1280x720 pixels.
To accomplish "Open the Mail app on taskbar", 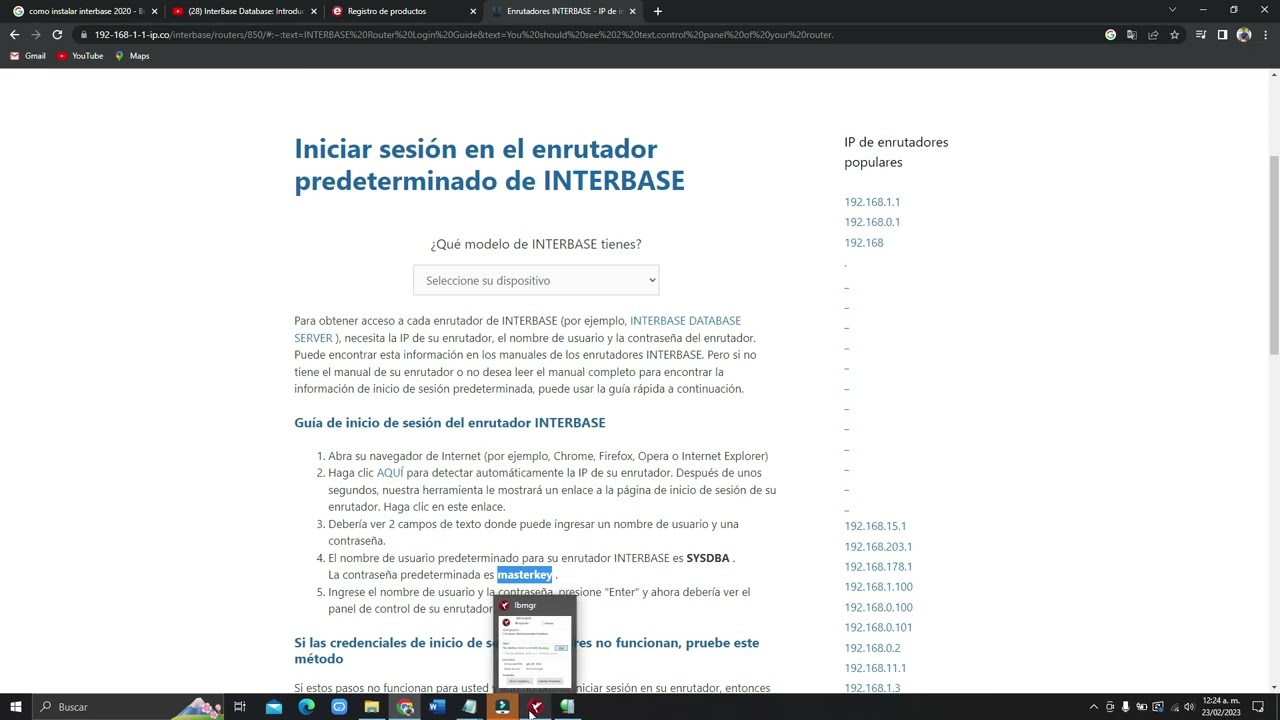I will [274, 707].
